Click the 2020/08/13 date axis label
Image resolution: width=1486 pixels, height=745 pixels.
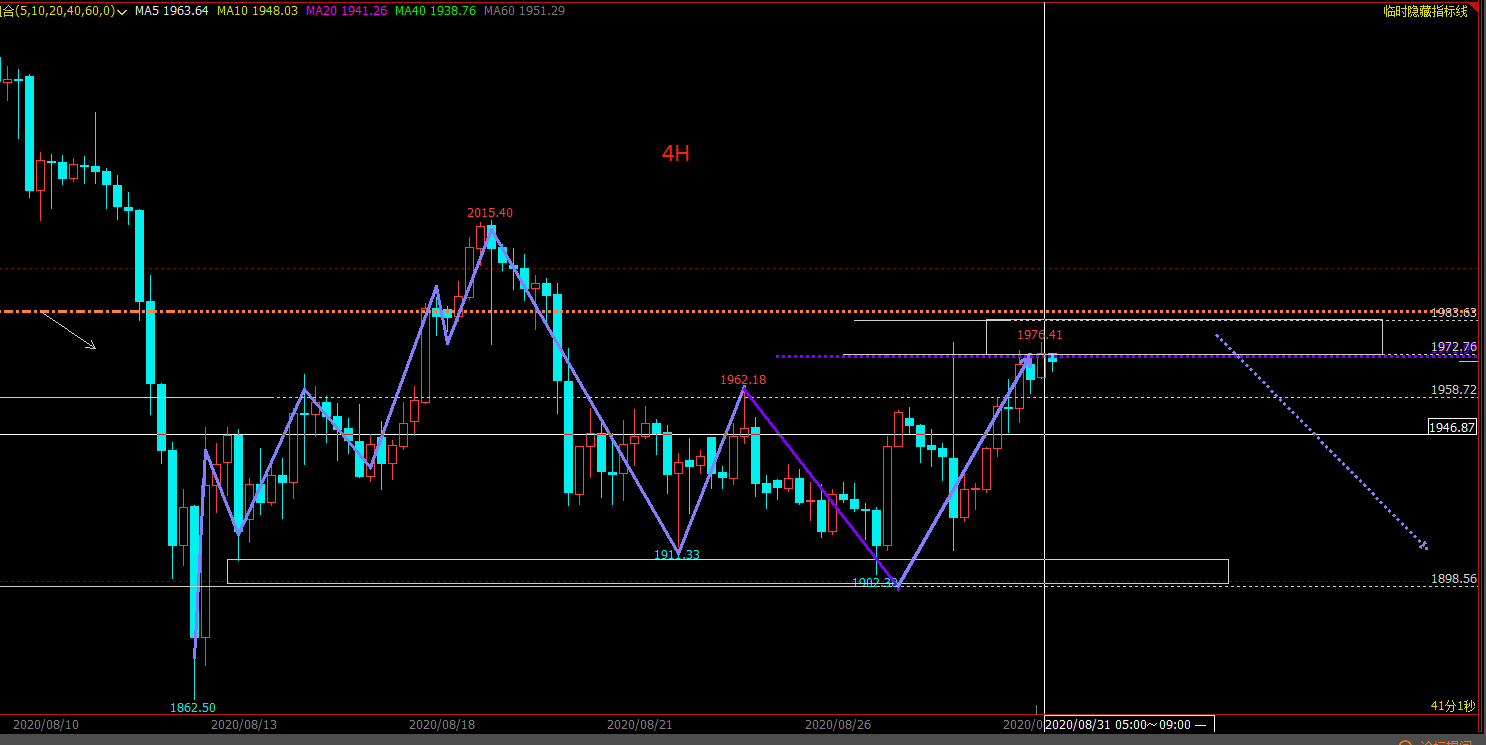243,724
